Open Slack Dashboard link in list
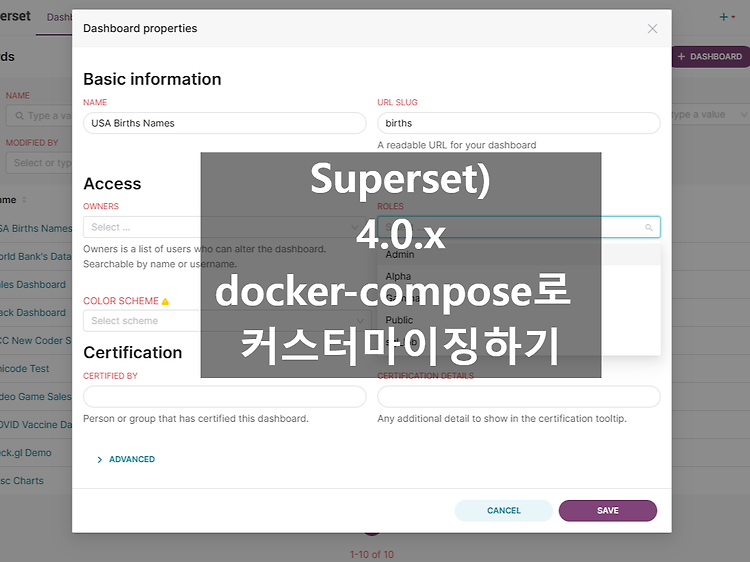This screenshot has width=750, height=562. [x=33, y=313]
